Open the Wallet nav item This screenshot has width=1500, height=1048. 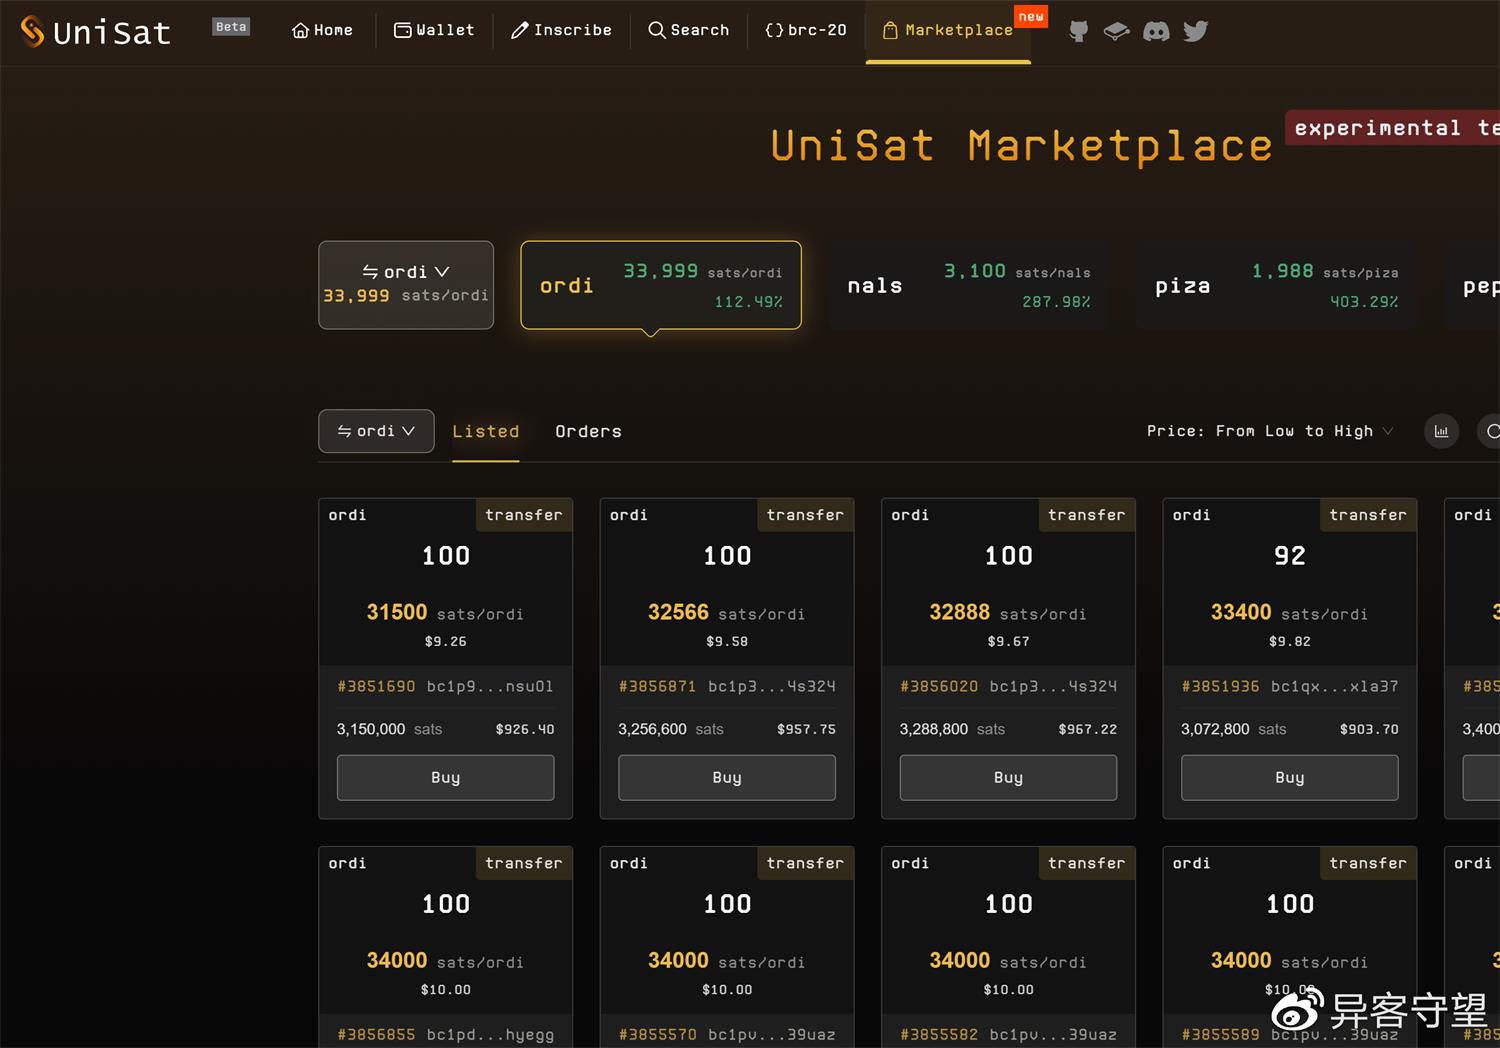[434, 30]
